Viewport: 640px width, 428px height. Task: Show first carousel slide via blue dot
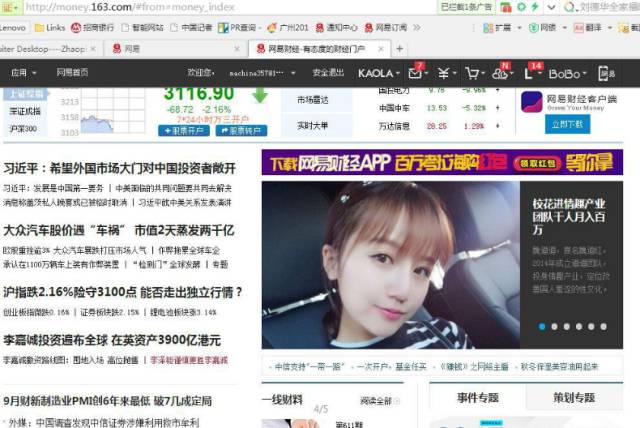542,326
